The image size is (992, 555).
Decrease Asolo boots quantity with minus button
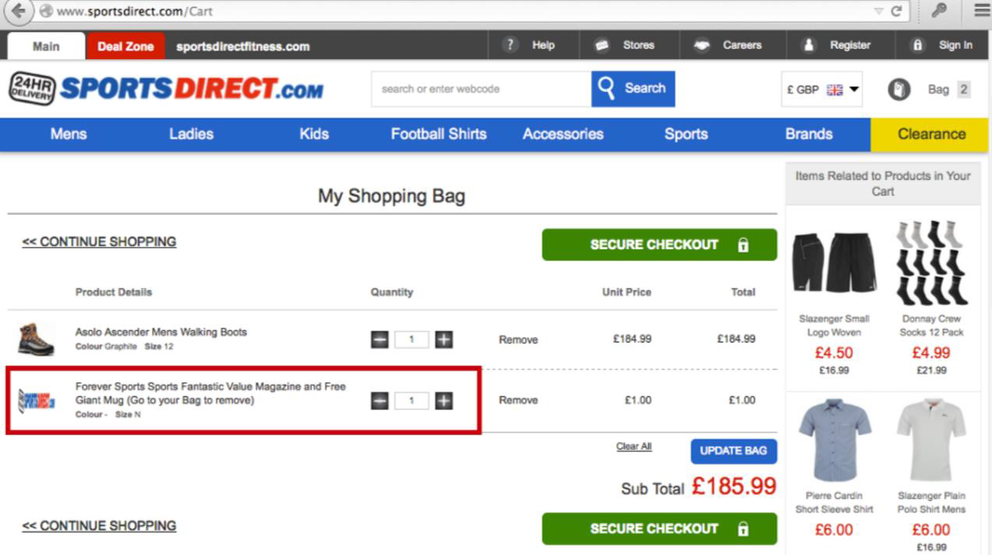tap(380, 340)
